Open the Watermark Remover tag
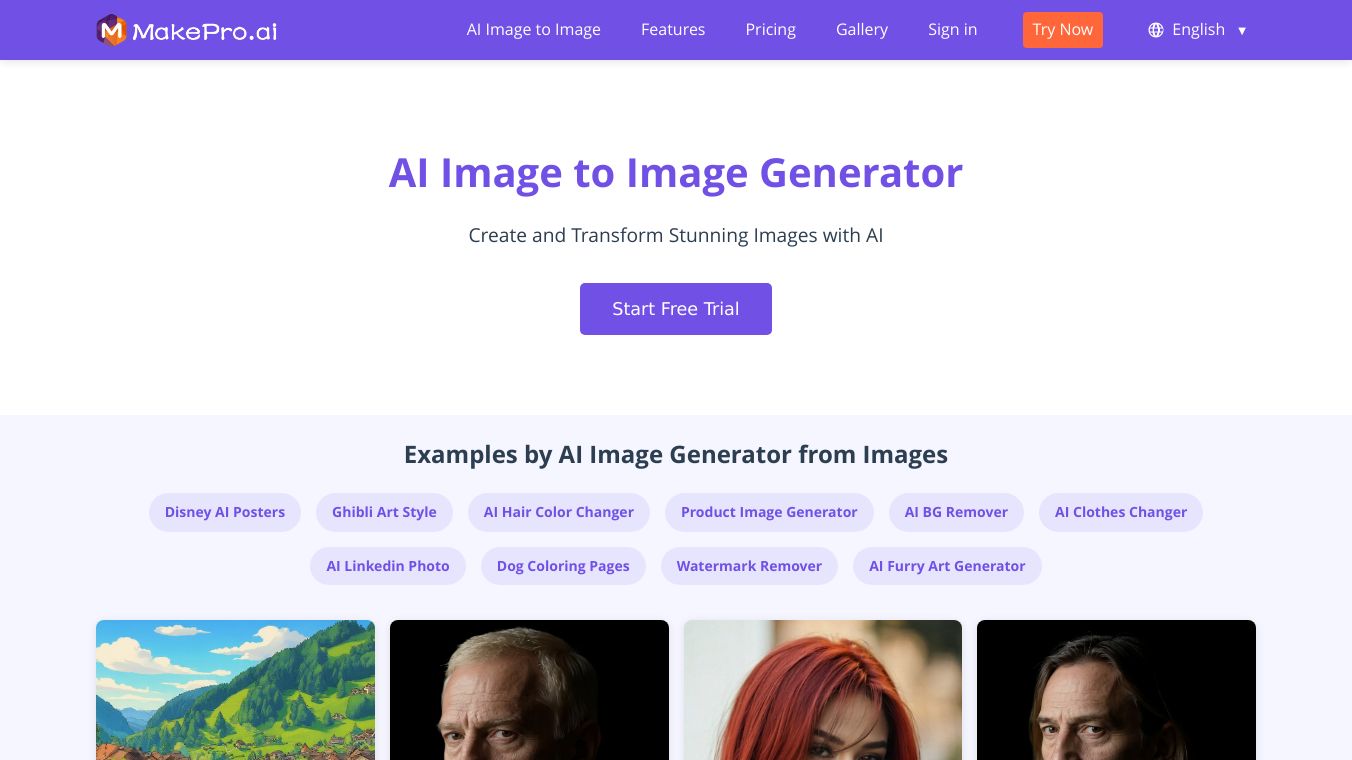The width and height of the screenshot is (1352, 760). point(749,566)
